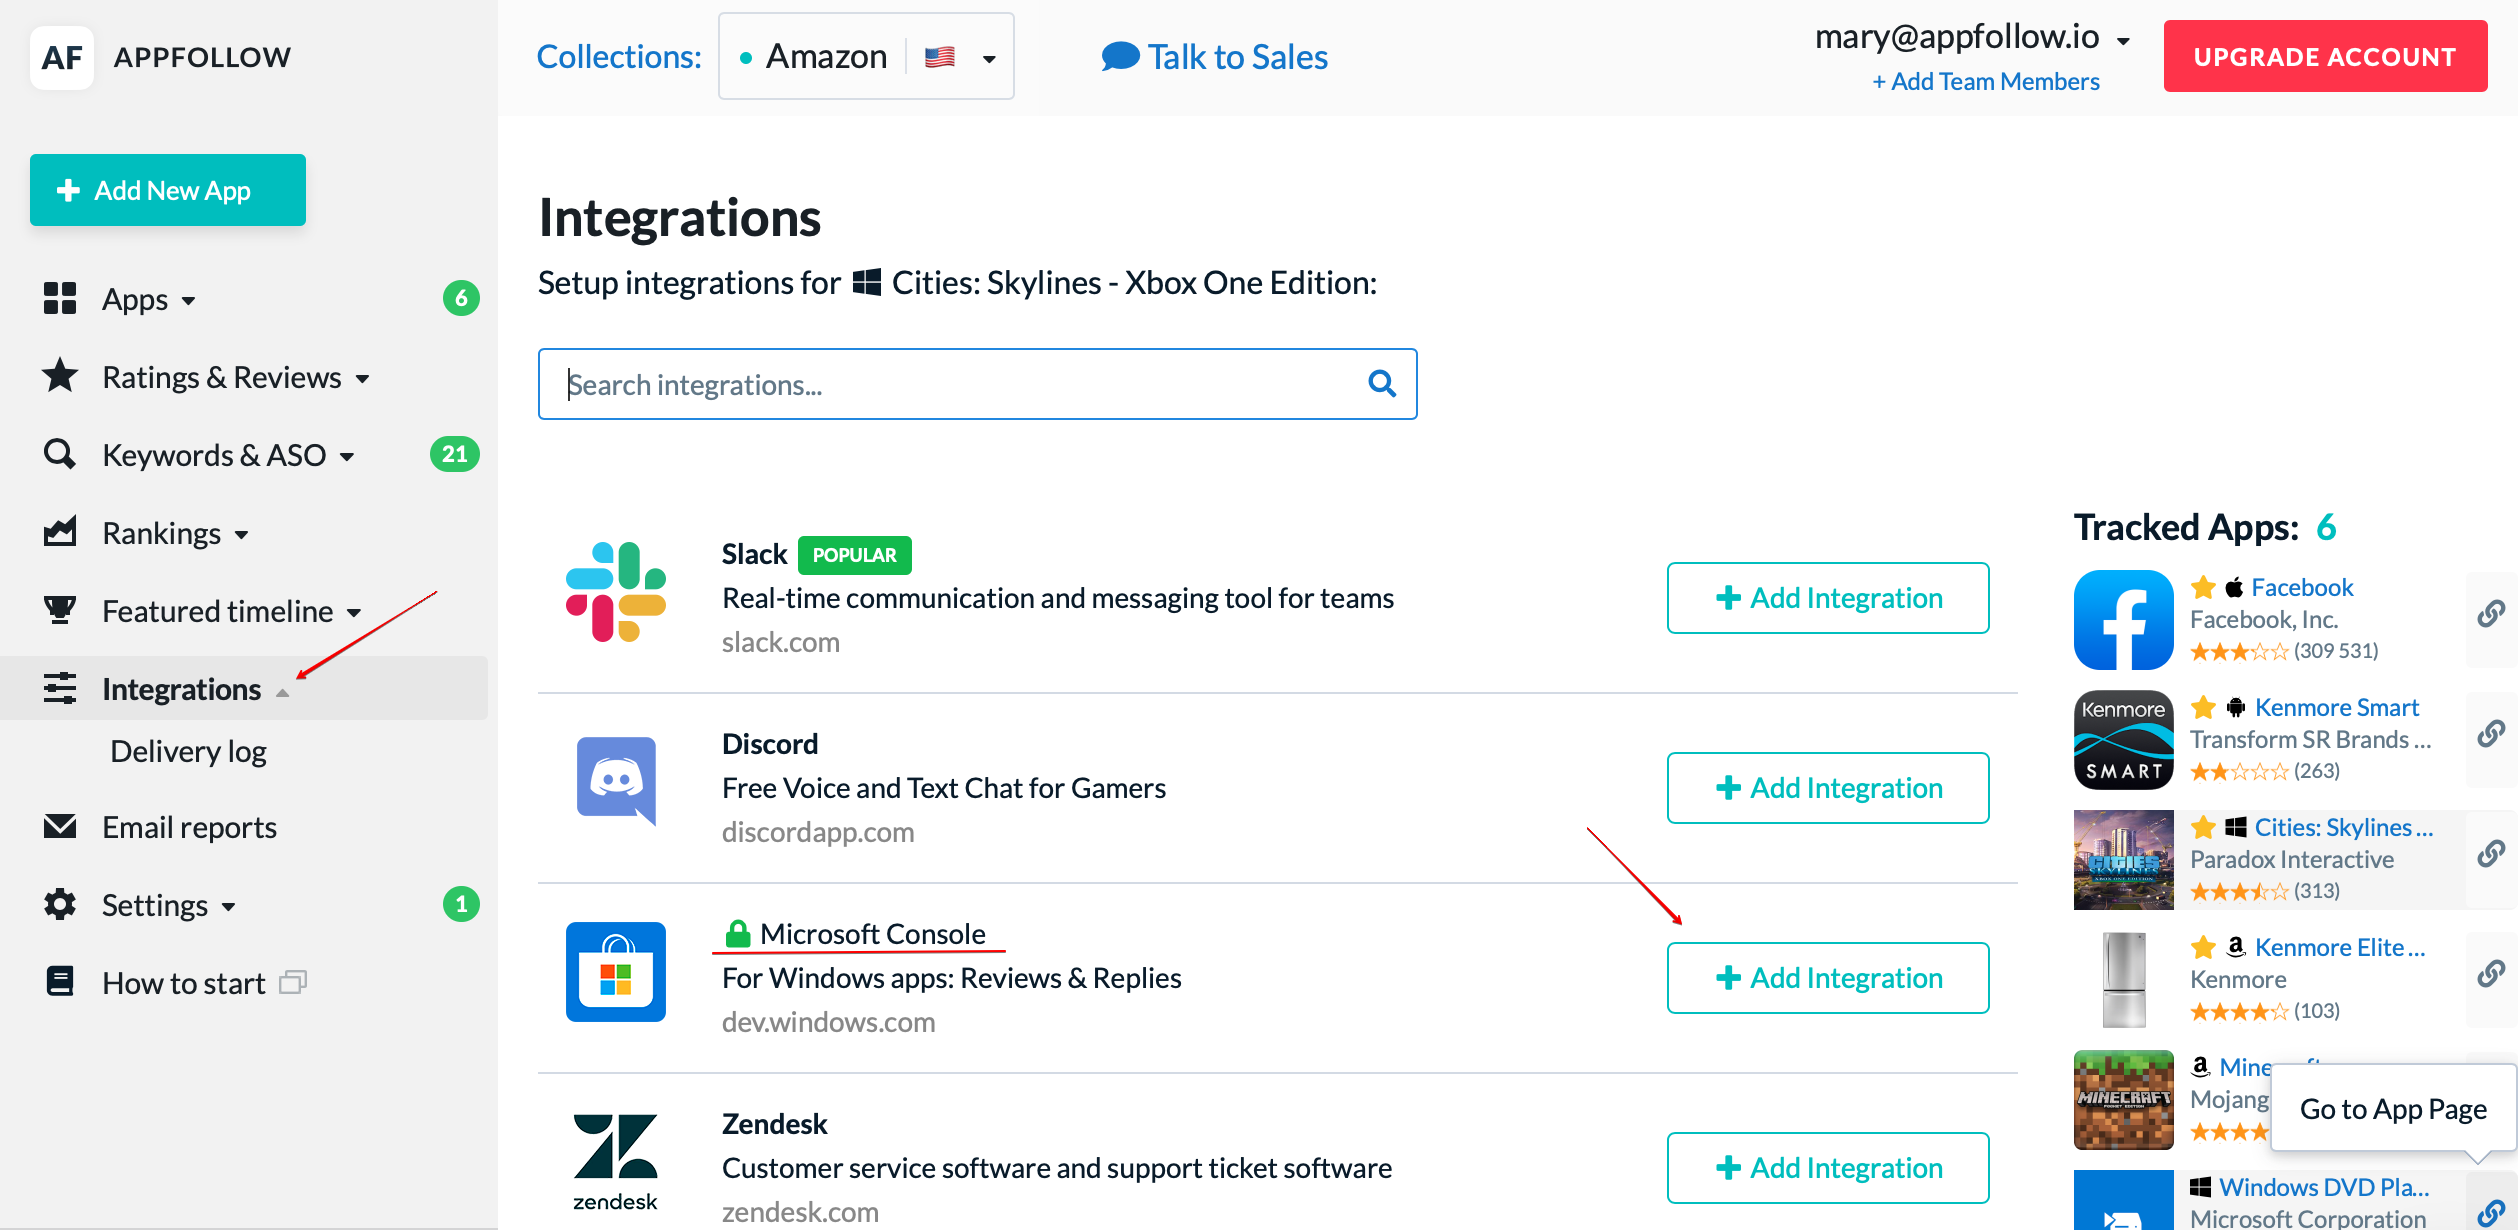Add the Microsoft Console integration
The width and height of the screenshot is (2518, 1230).
click(1828, 978)
